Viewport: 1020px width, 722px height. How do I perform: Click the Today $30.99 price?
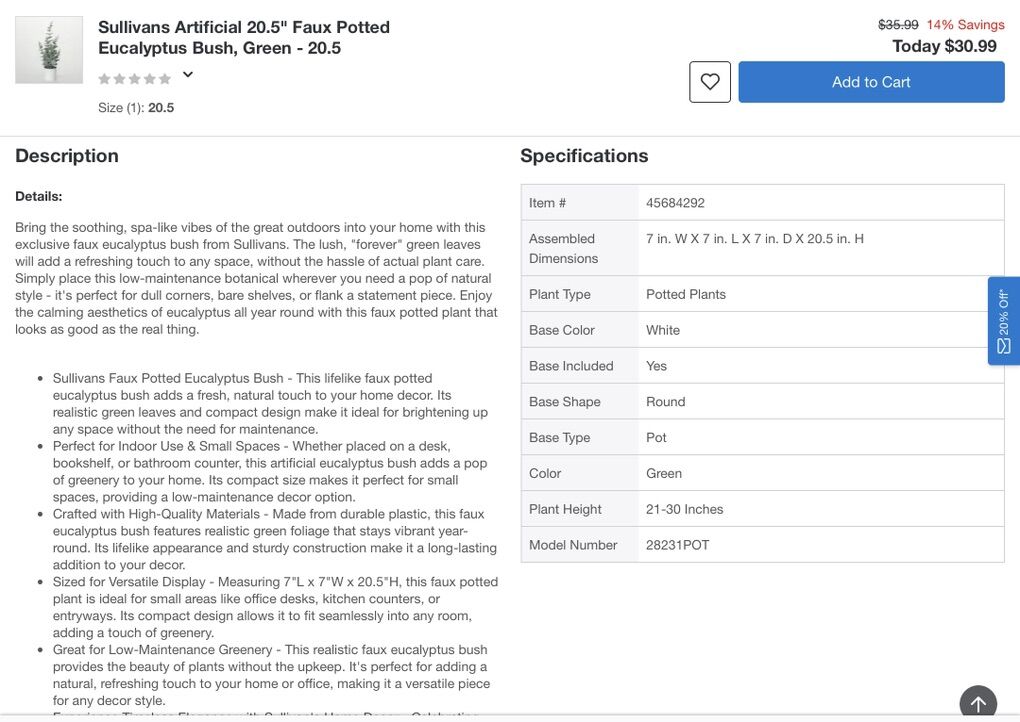(944, 45)
